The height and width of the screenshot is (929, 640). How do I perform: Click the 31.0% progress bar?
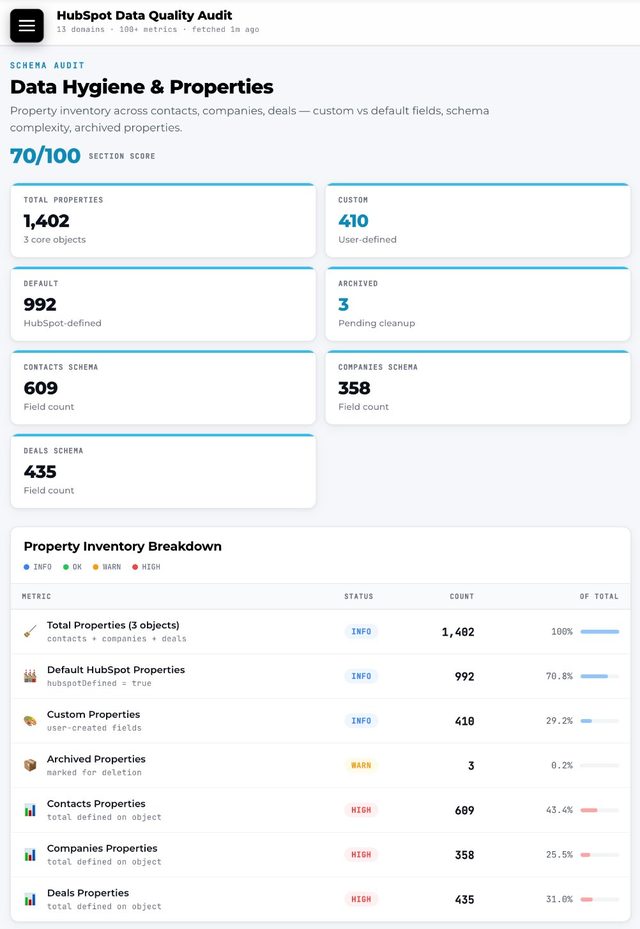[x=600, y=899]
